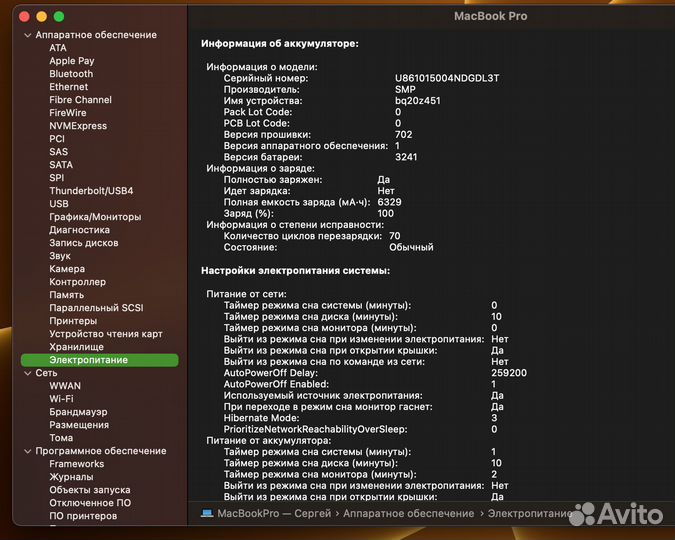Select Wi-Fi in the sidebar

(x=61, y=399)
